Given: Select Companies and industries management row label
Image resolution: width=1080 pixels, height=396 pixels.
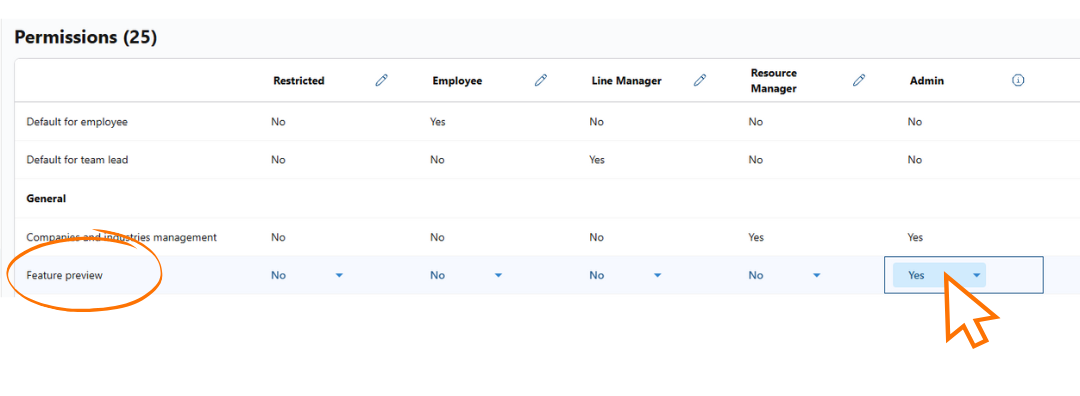Looking at the screenshot, I should (x=121, y=237).
